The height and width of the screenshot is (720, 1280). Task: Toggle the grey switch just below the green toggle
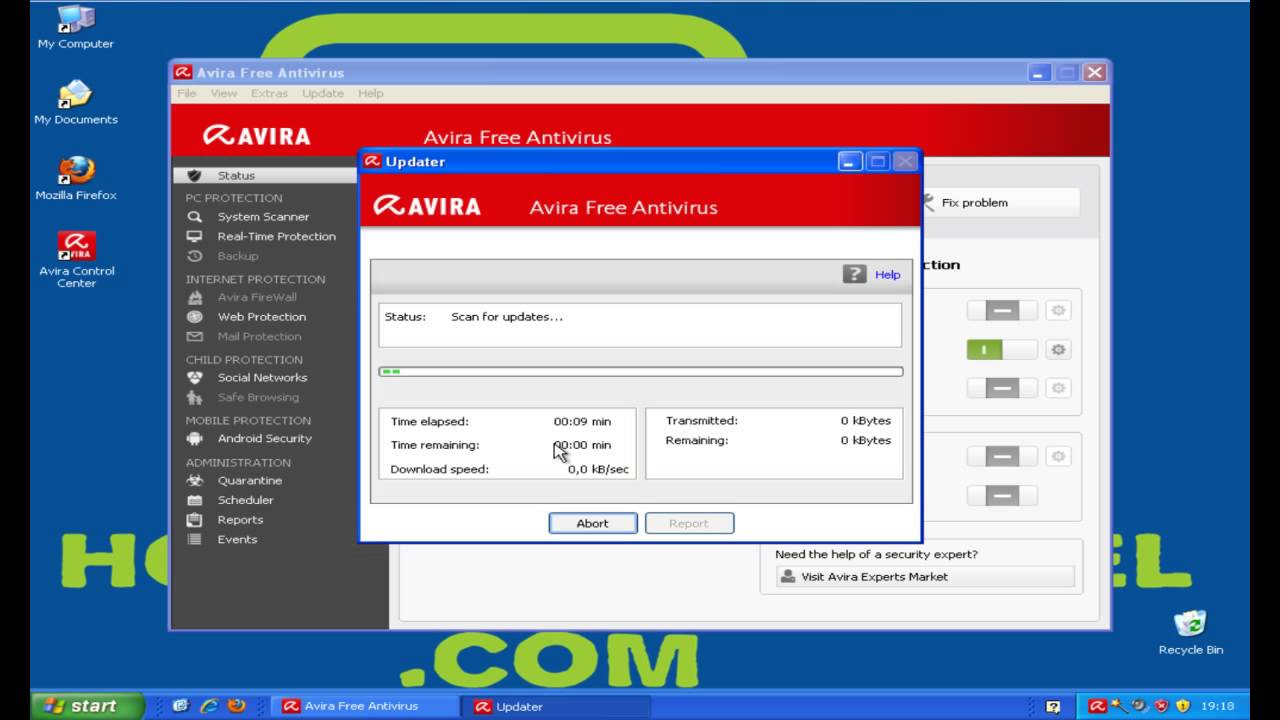pos(1001,388)
